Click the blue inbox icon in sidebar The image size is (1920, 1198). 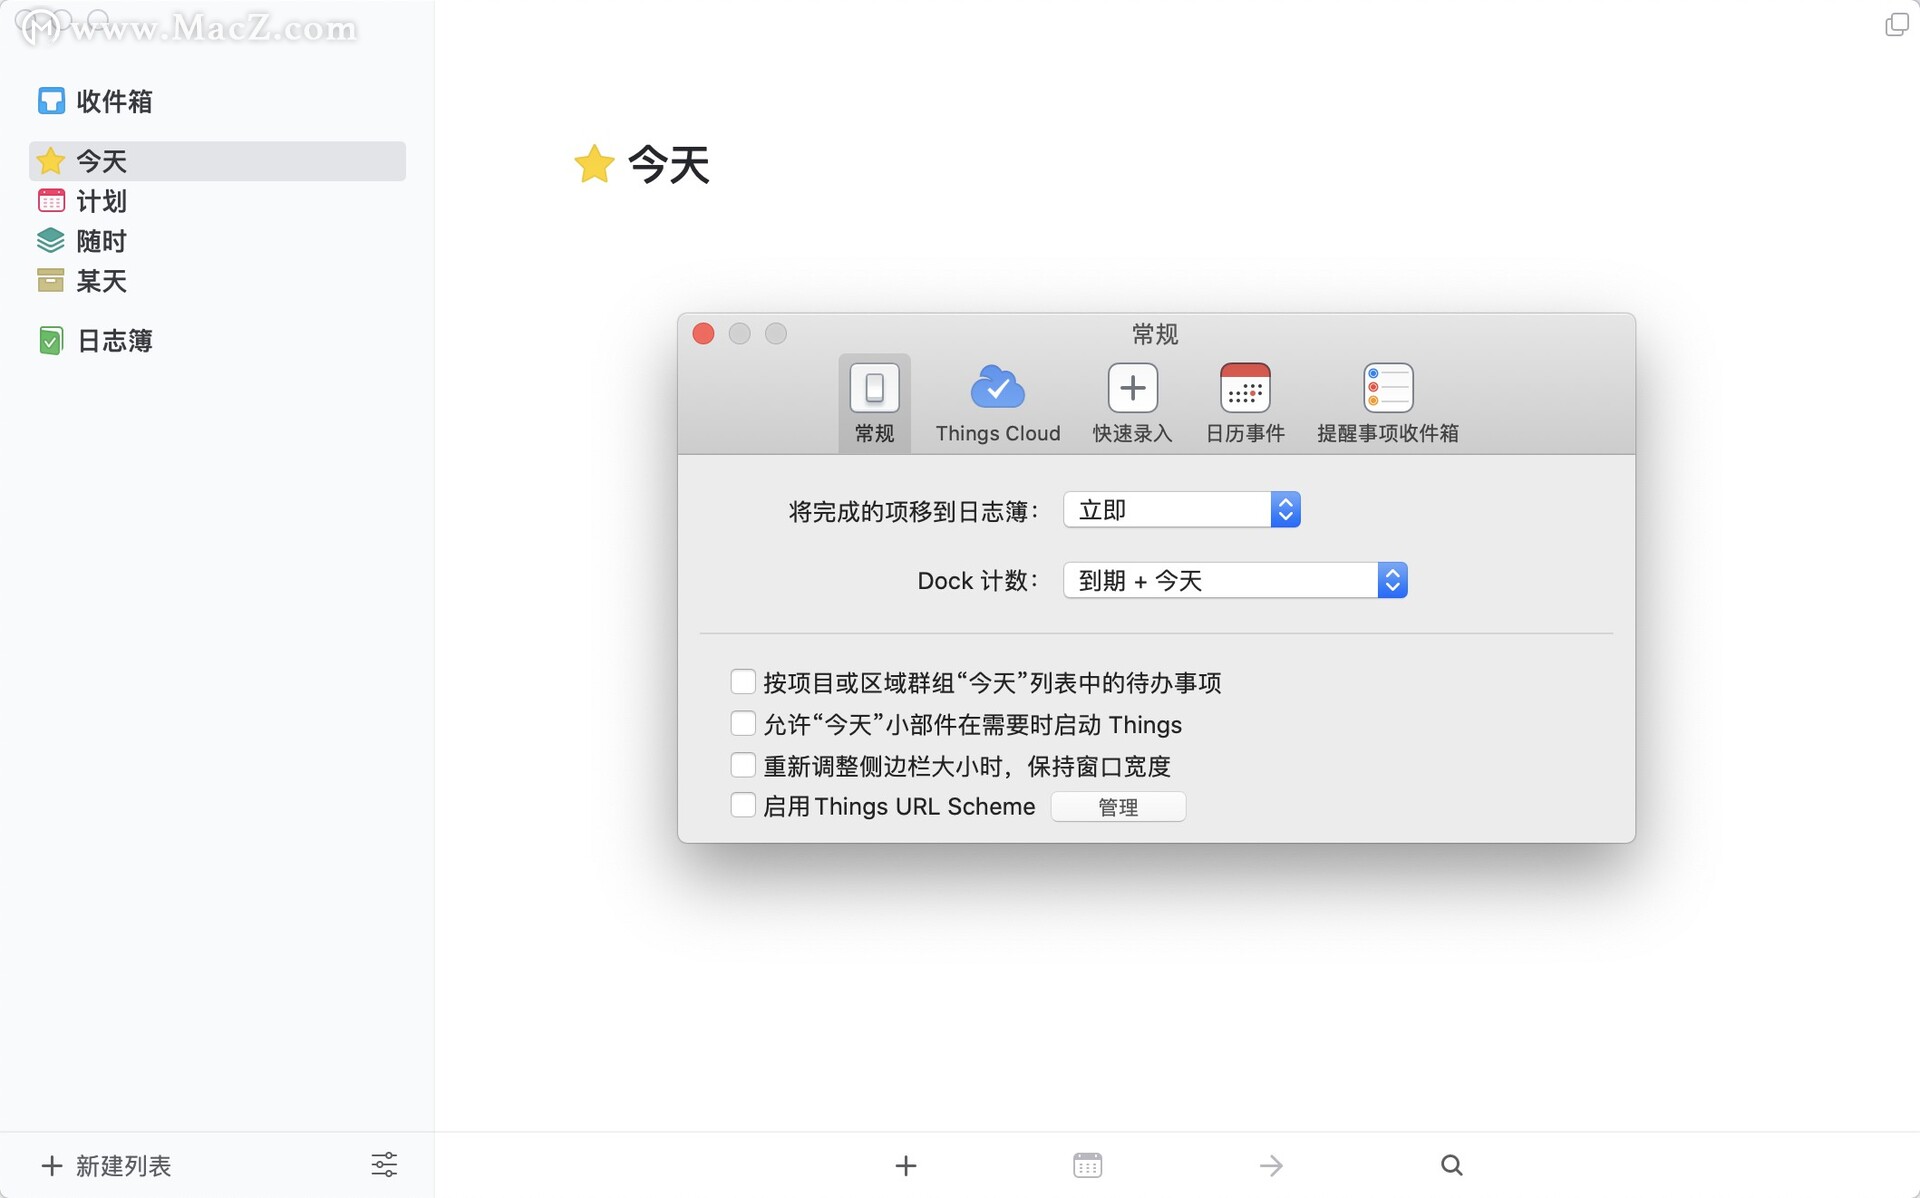51,101
